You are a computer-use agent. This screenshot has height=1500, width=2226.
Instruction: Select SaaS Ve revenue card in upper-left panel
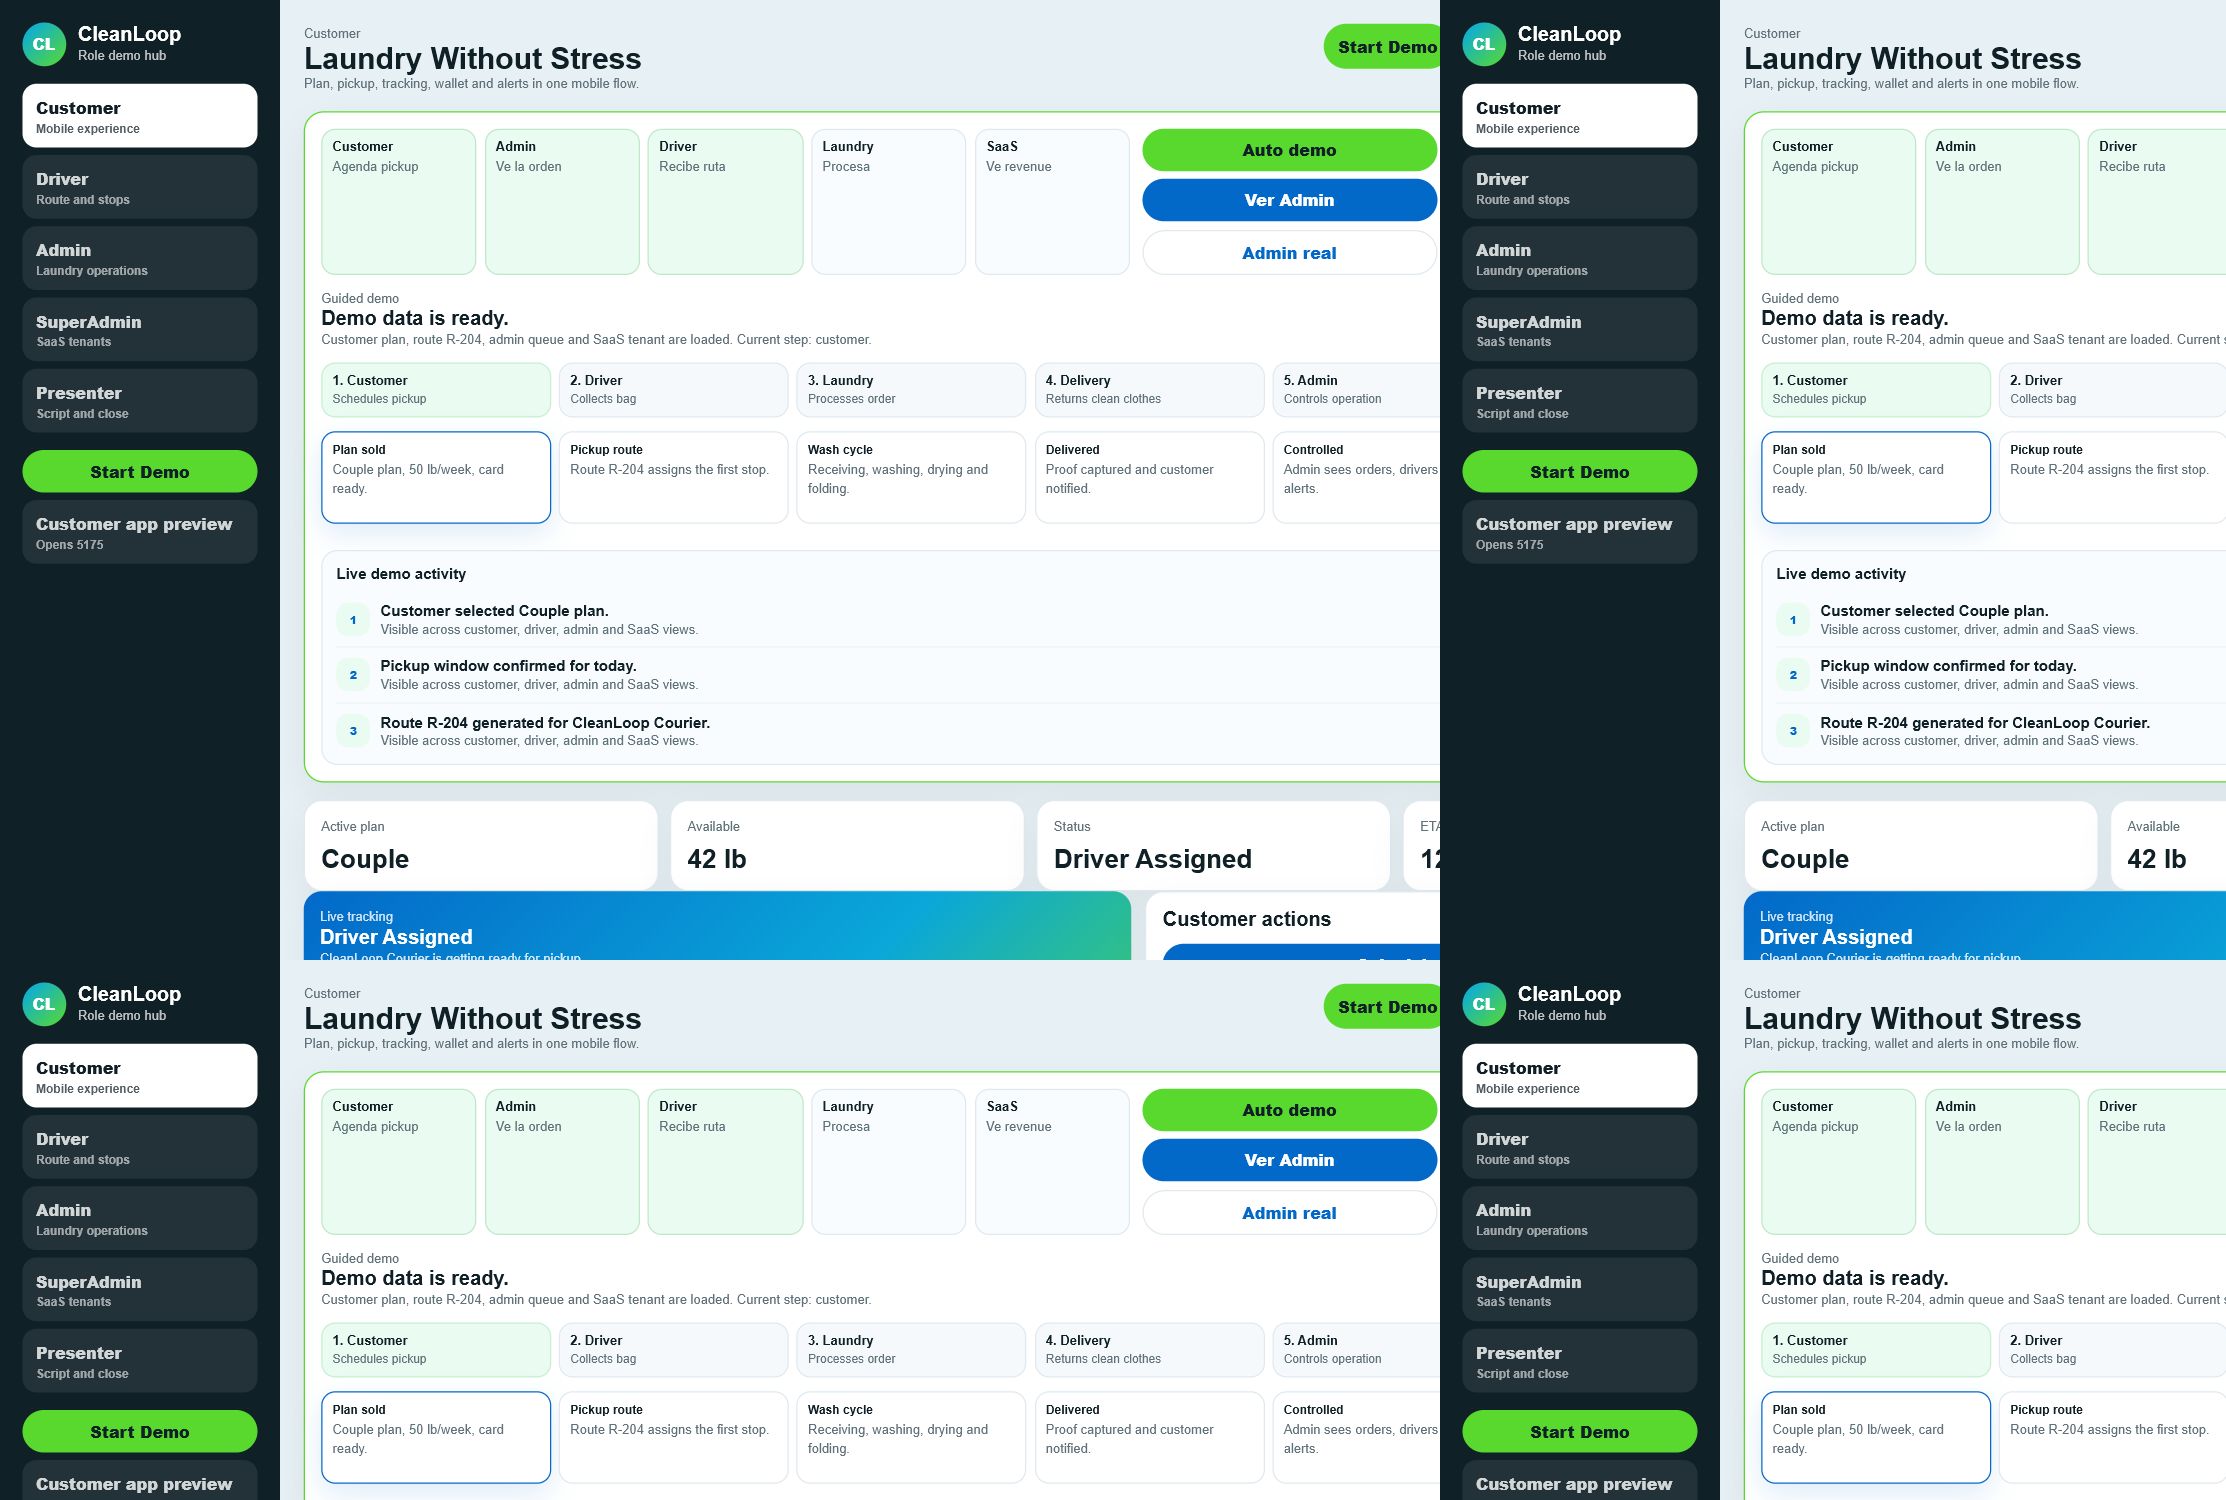coord(1052,201)
